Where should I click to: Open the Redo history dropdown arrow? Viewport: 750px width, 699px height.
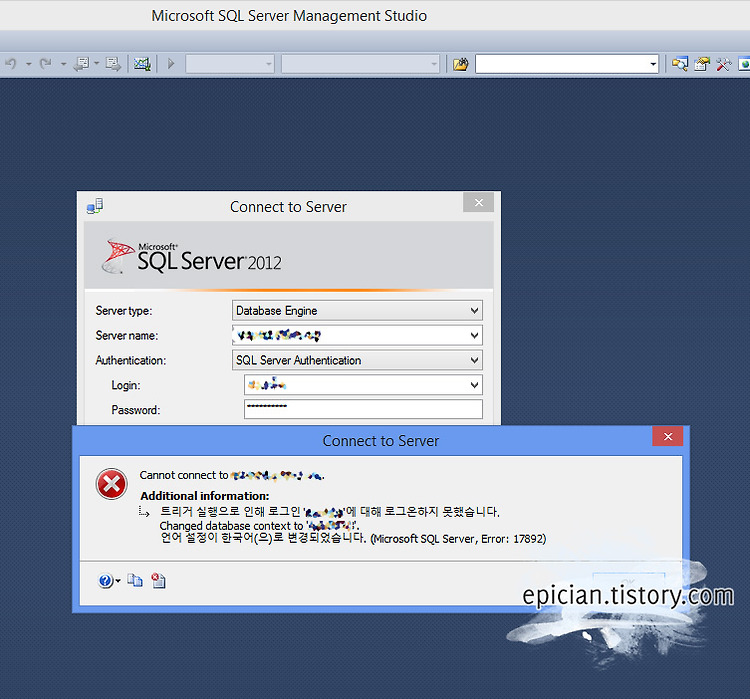point(64,64)
